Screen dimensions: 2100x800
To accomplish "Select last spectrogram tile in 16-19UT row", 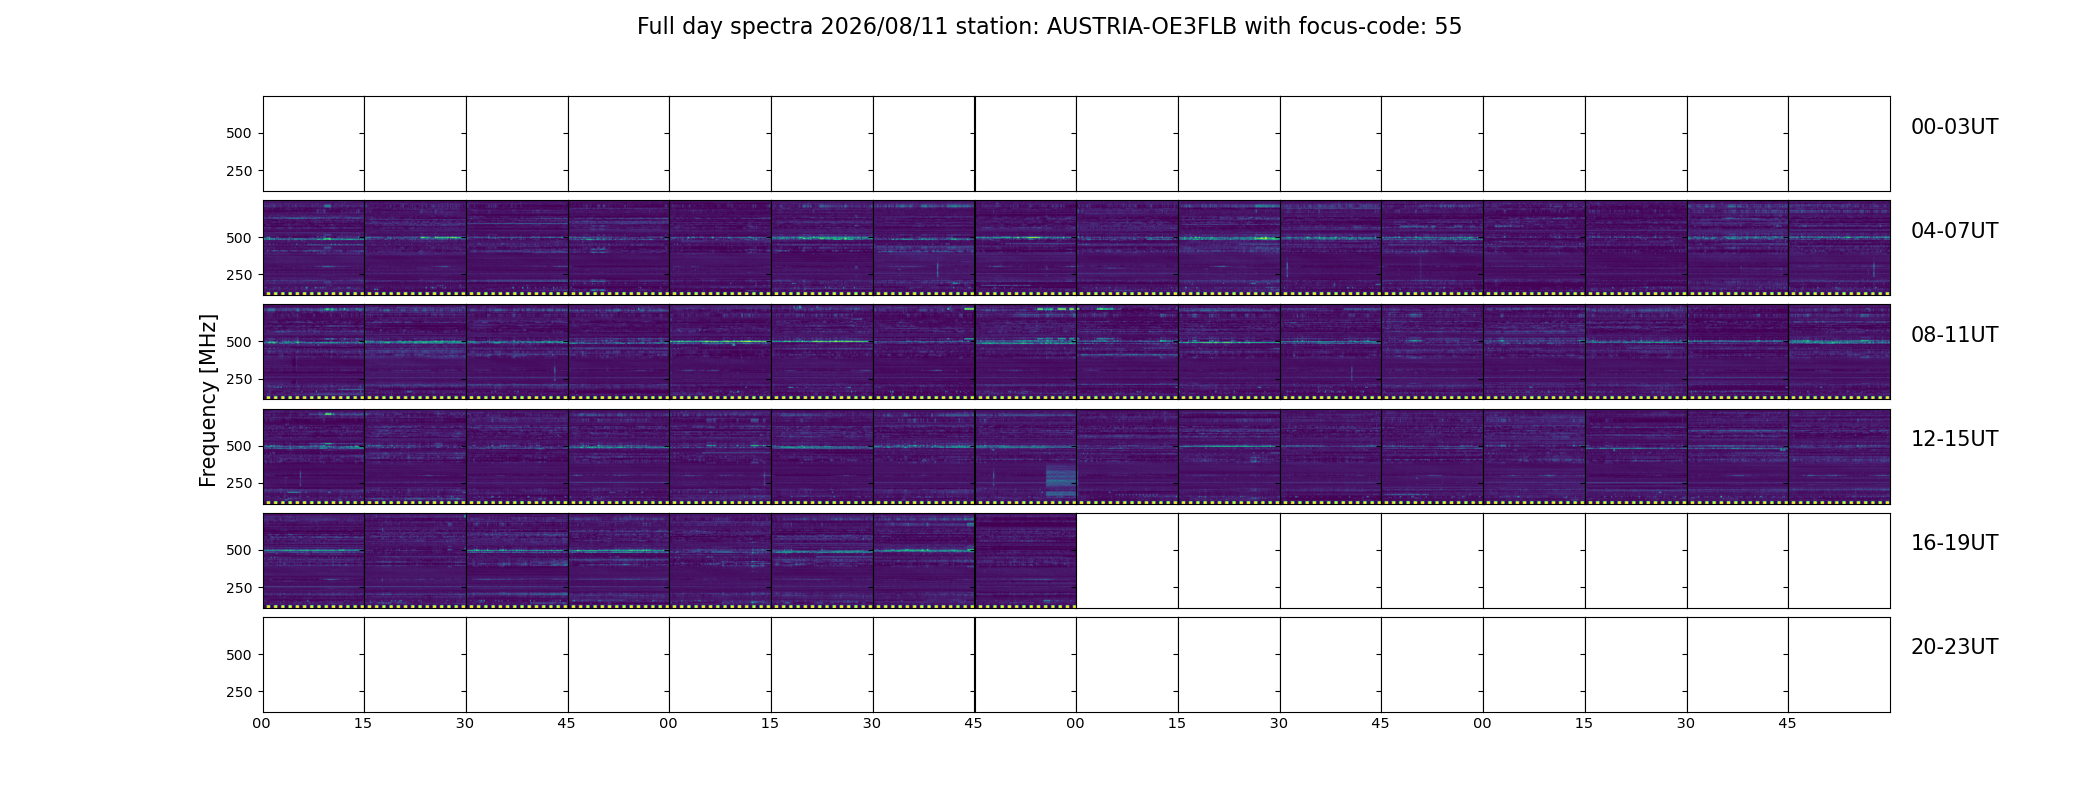I will tap(1026, 560).
